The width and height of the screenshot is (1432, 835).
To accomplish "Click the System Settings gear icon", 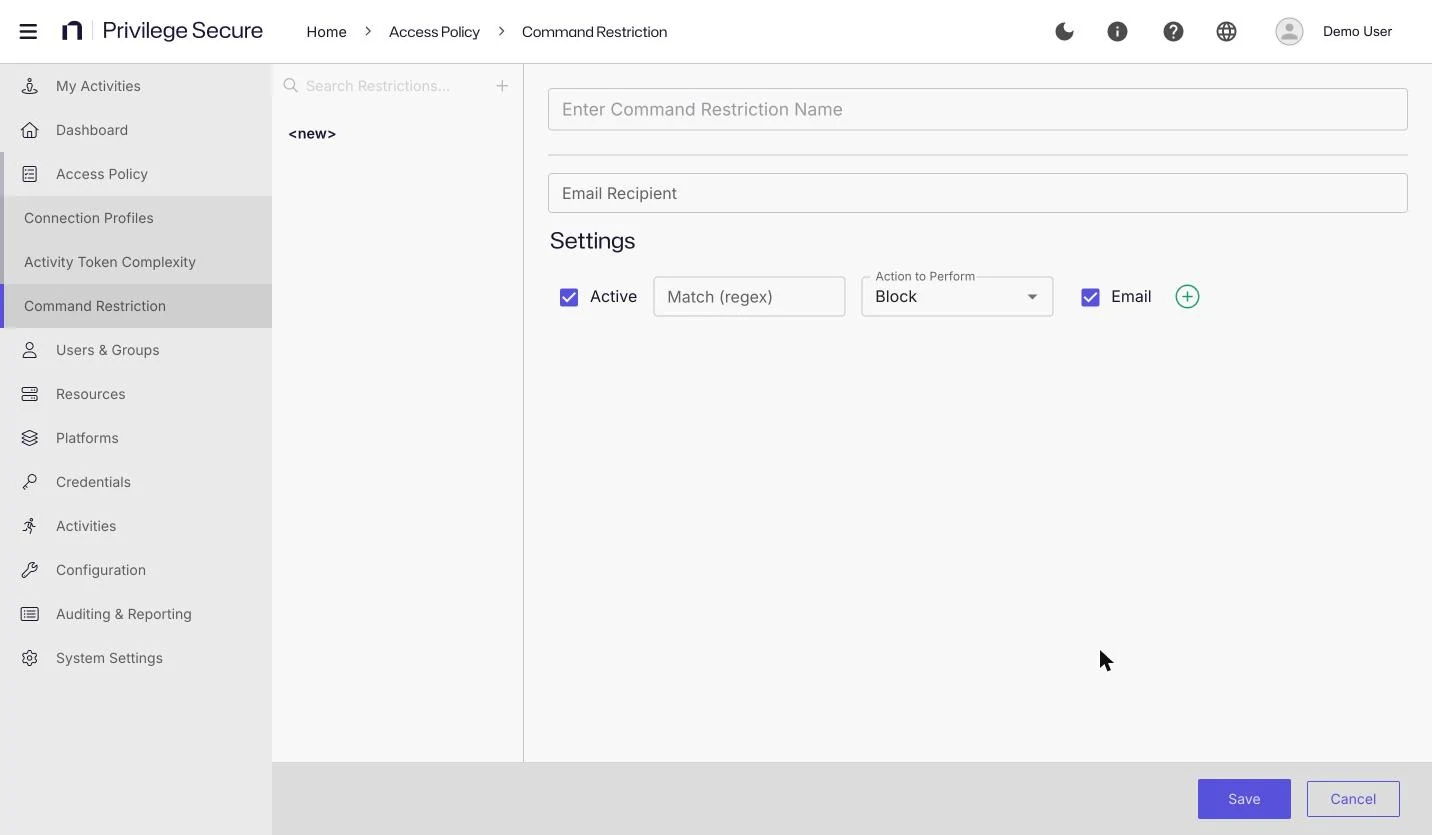I will click(x=30, y=658).
